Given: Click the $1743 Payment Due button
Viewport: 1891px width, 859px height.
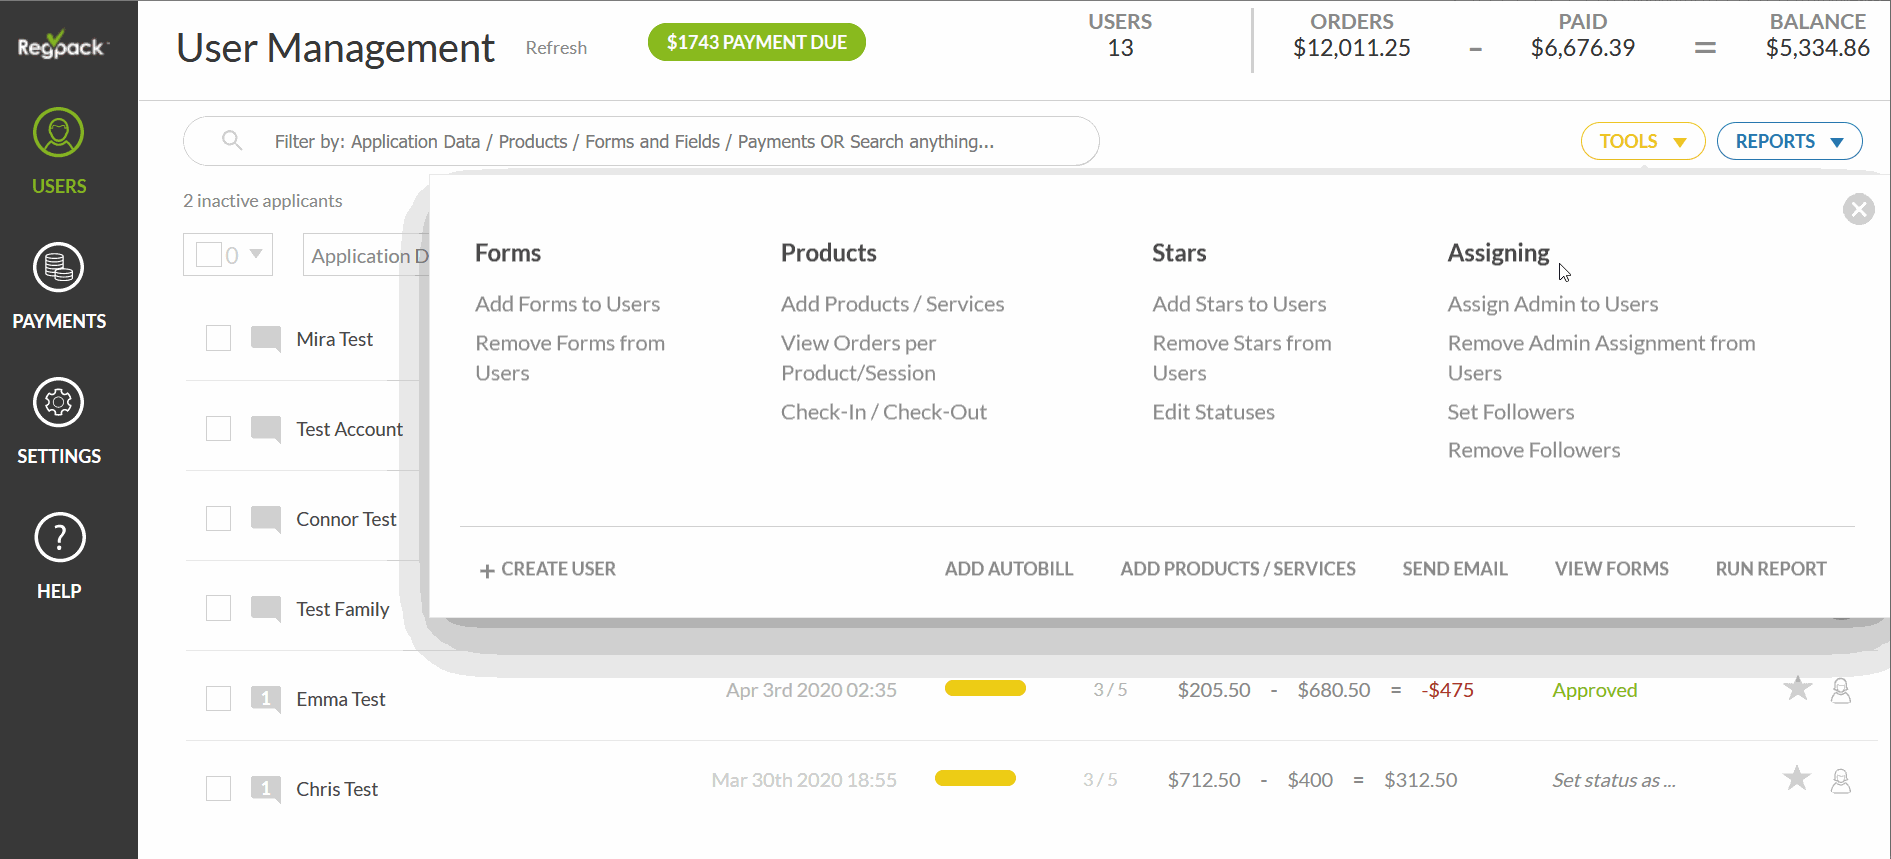Looking at the screenshot, I should click(756, 42).
